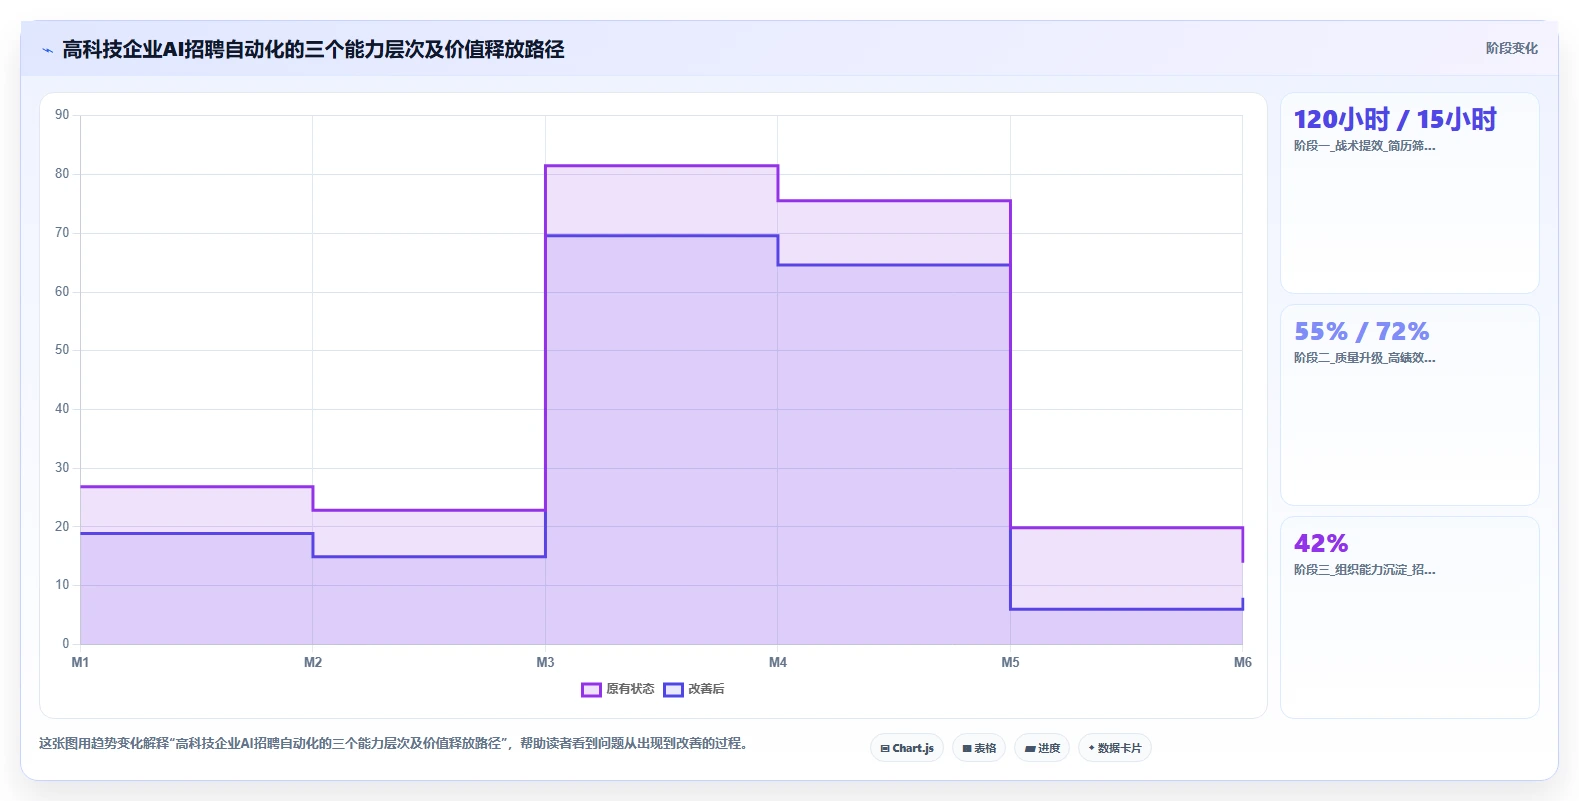Toggle the 原有状态 legend series
Viewport: 1579px width, 801px height.
[x=618, y=689]
